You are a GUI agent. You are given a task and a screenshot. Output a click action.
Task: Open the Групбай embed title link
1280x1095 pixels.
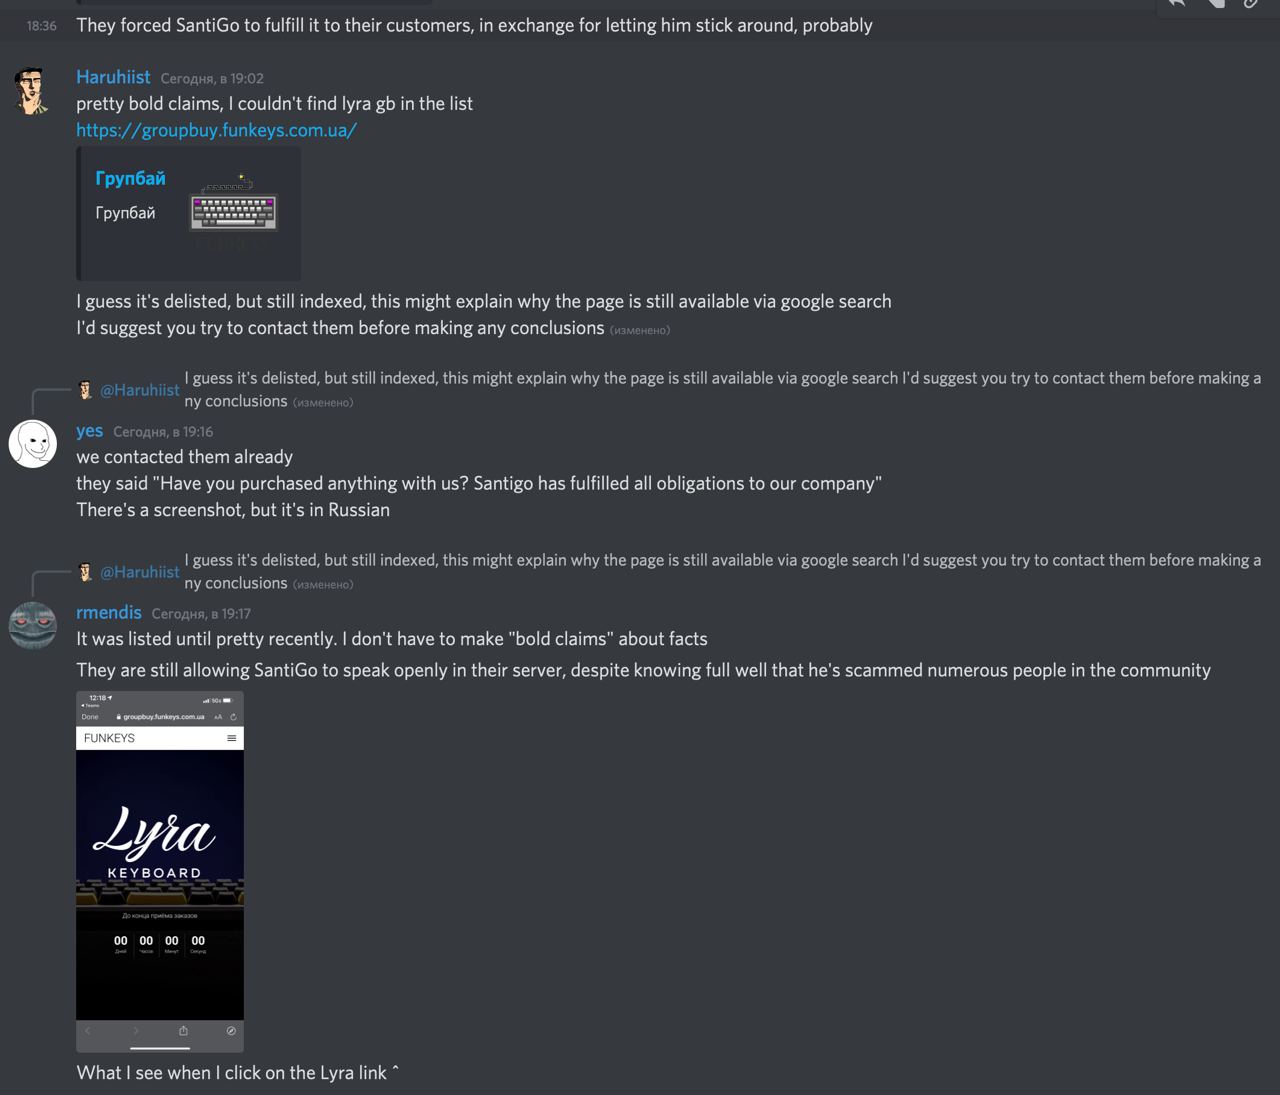[130, 178]
